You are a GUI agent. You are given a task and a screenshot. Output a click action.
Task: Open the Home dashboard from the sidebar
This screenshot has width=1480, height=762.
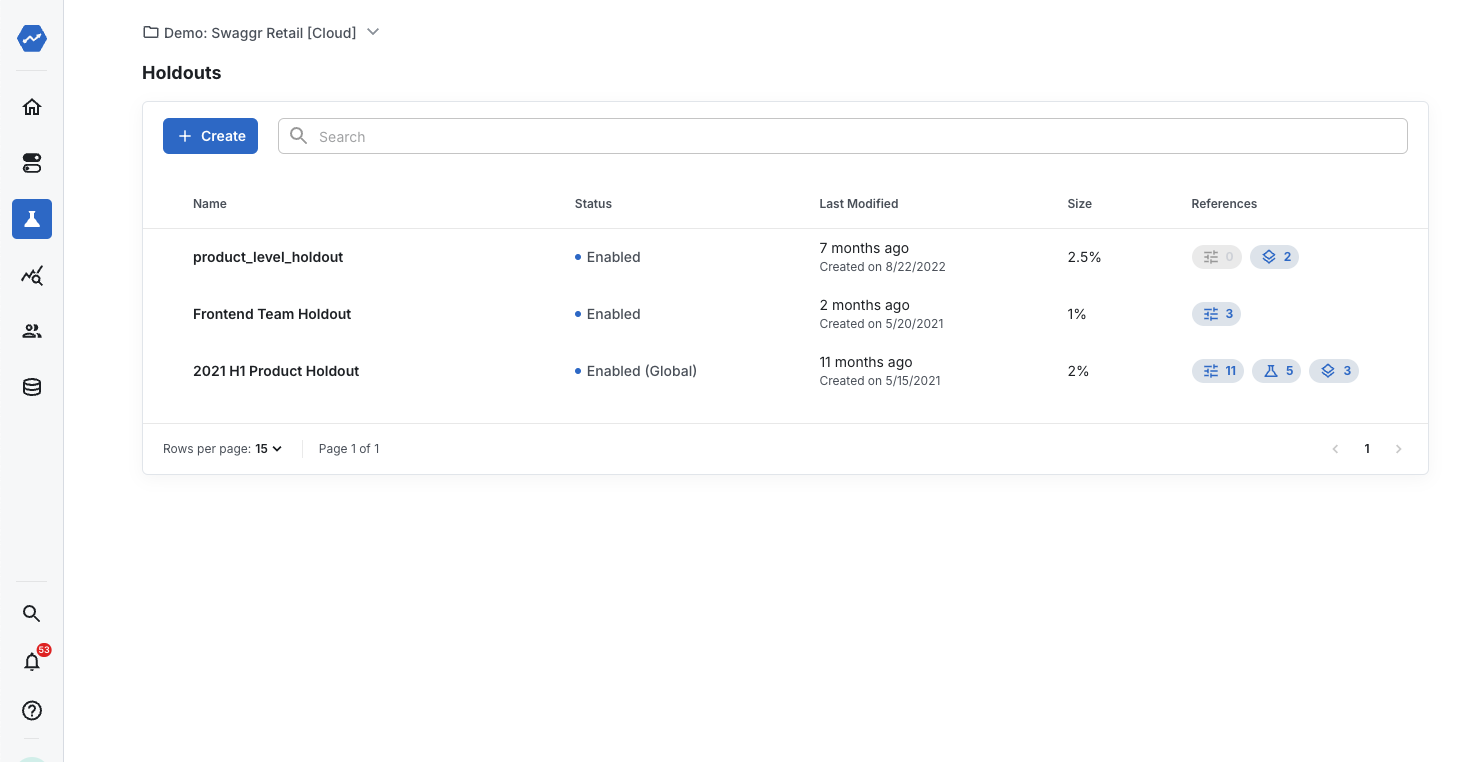(31, 106)
